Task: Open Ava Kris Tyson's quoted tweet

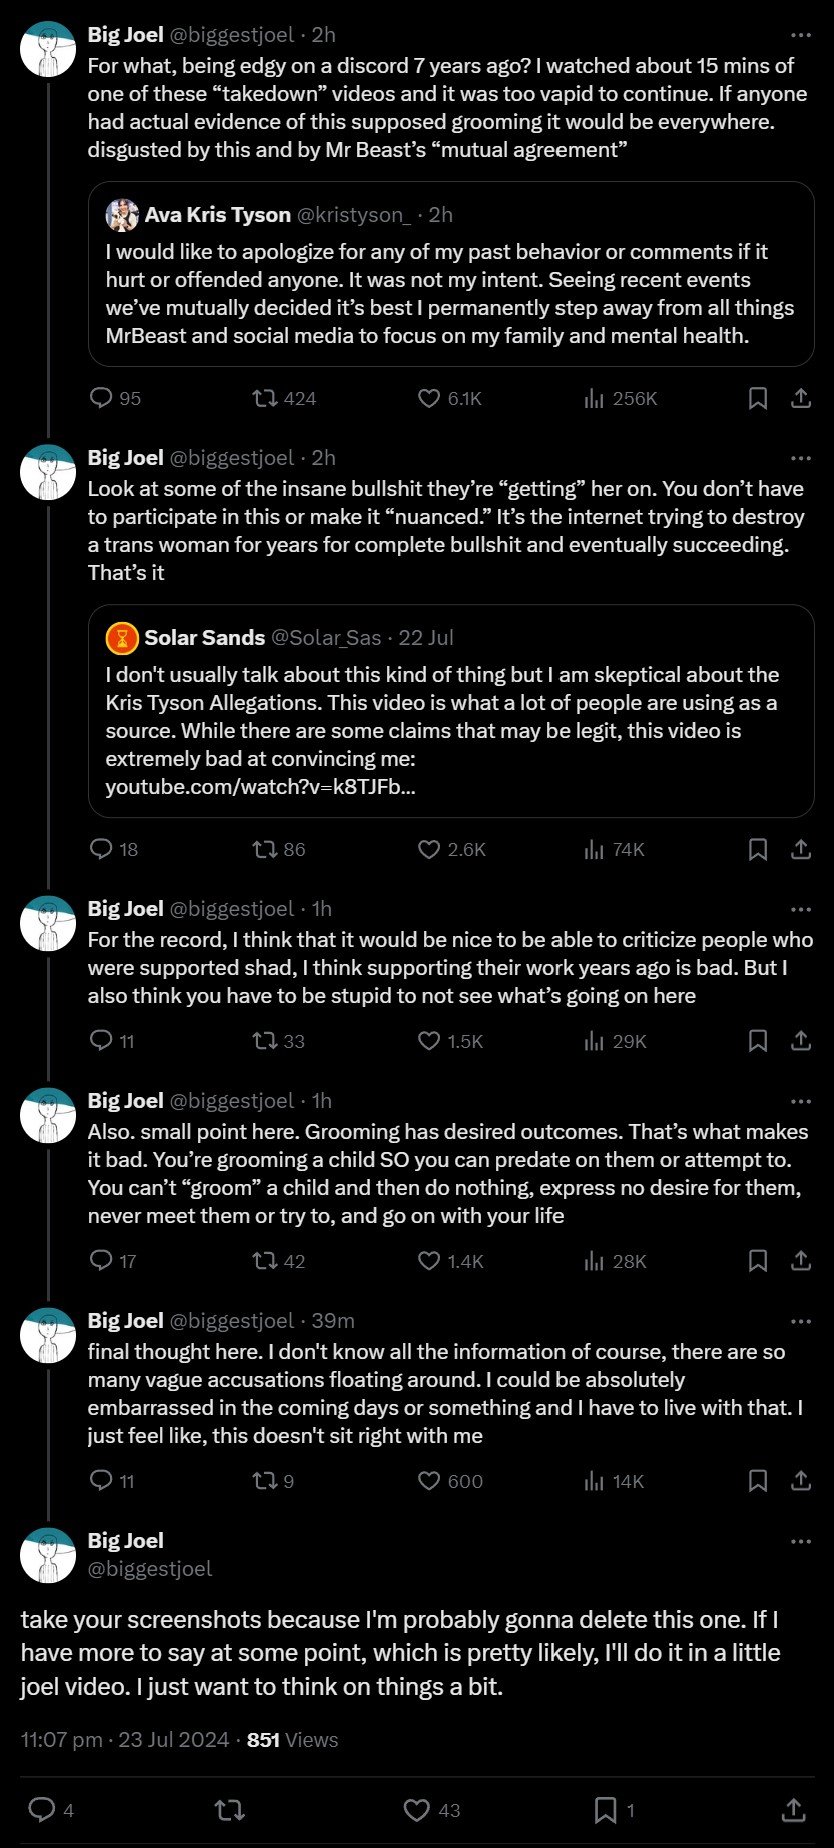Action: [x=450, y=294]
